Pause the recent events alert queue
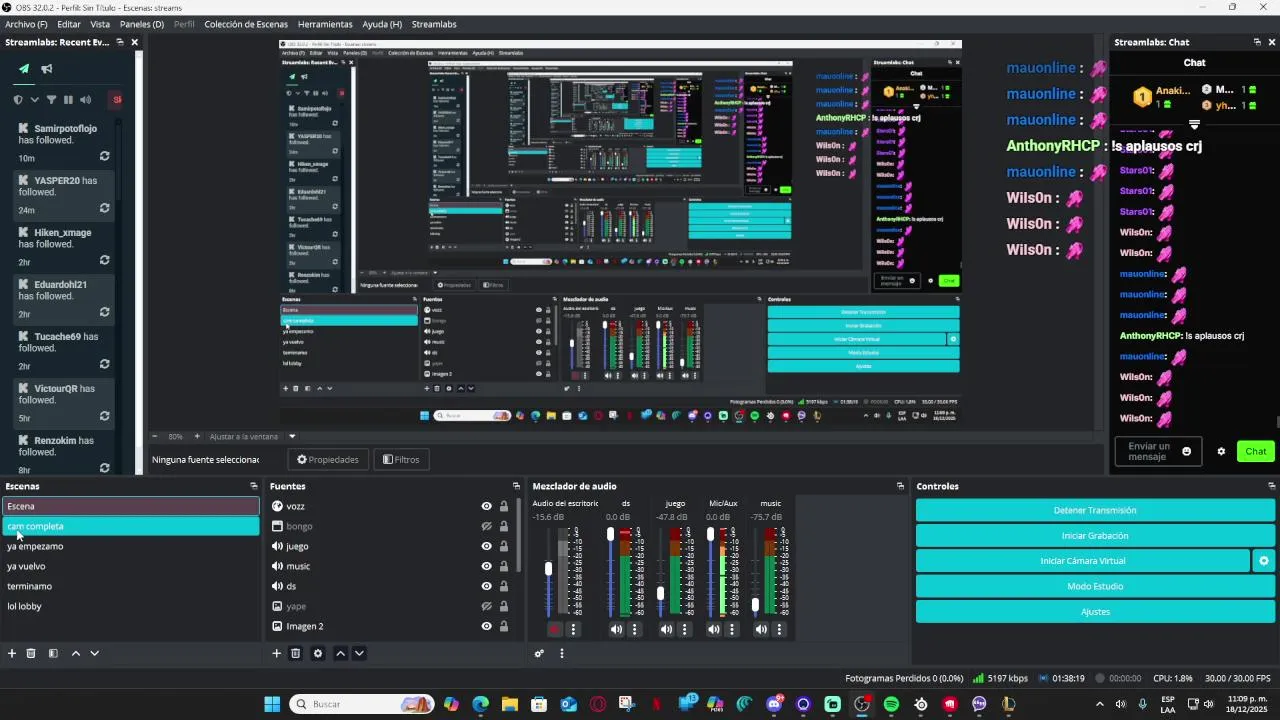The image size is (1280, 720). coord(68,100)
